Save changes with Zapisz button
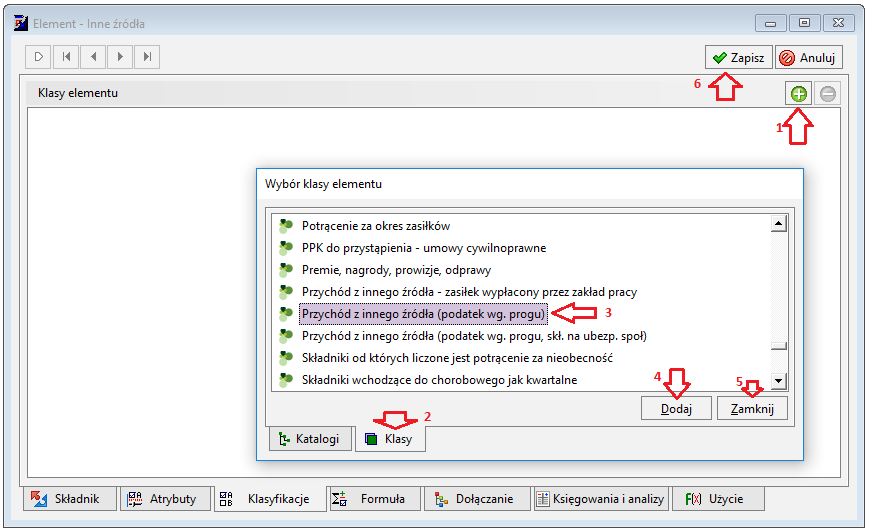Screen dimensions: 872x531 [x=739, y=57]
